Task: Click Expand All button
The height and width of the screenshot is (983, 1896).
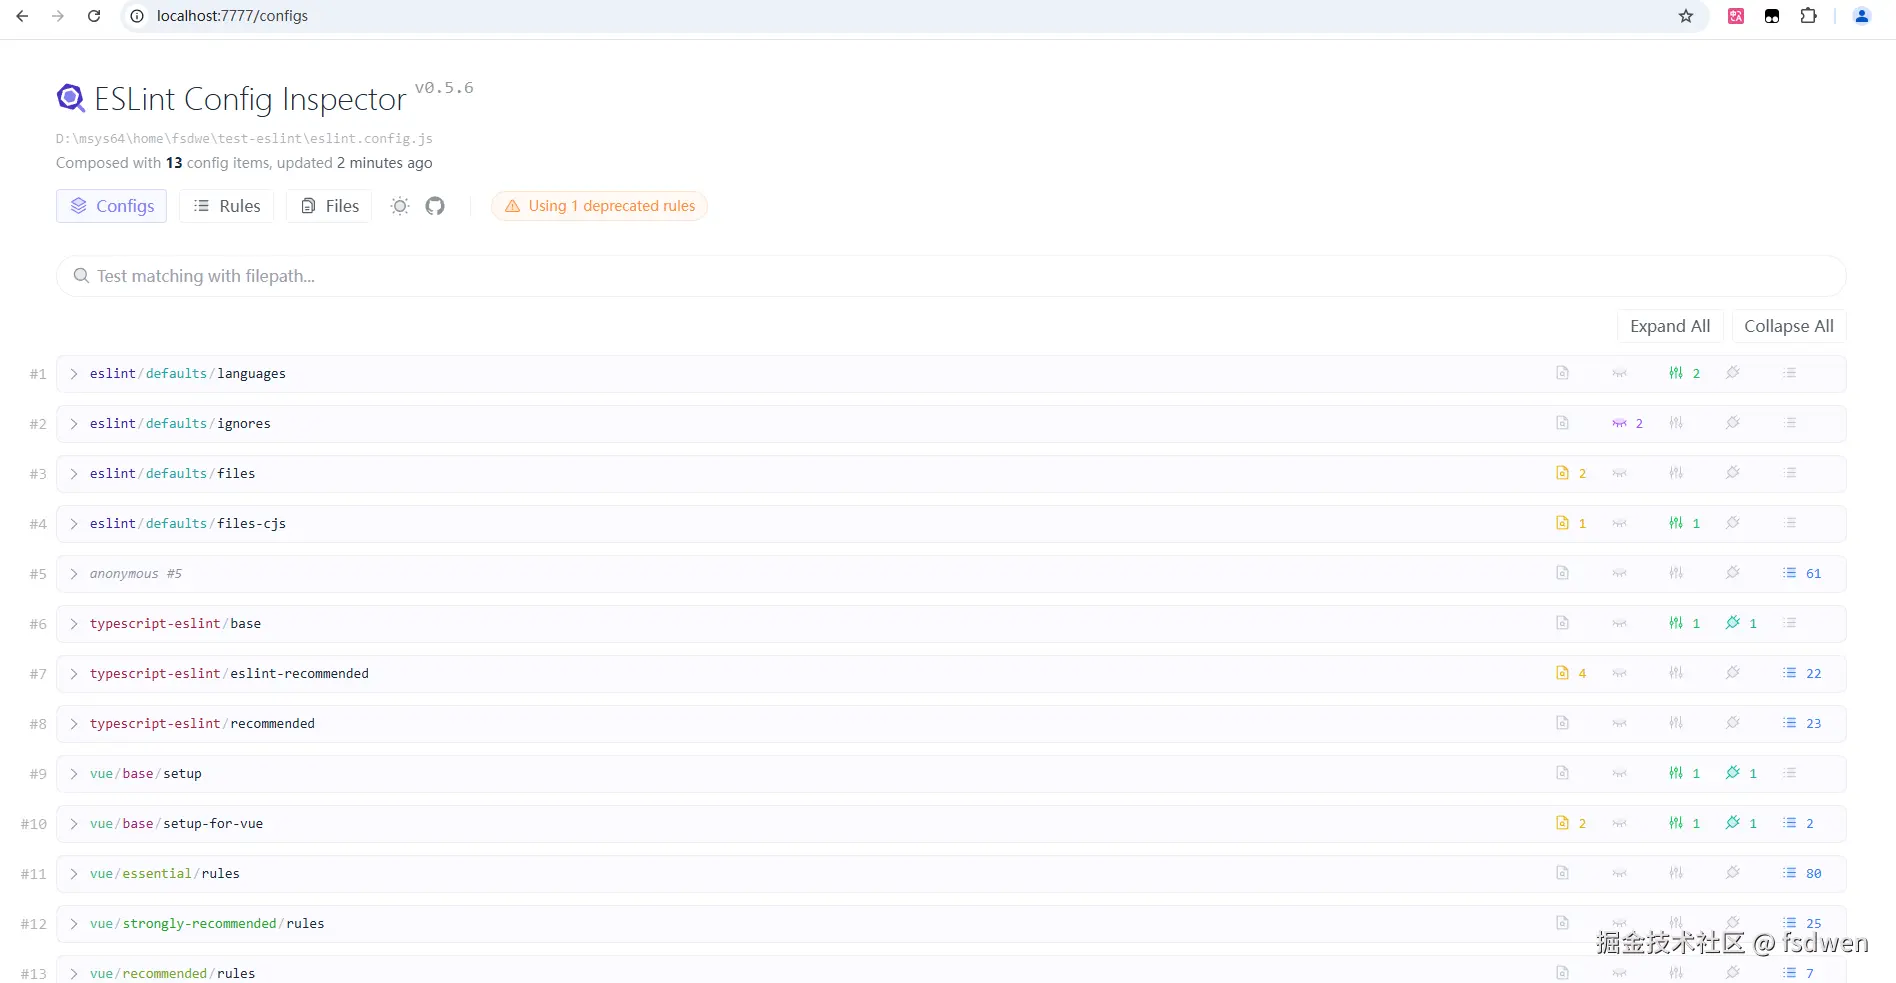Action: [1670, 326]
